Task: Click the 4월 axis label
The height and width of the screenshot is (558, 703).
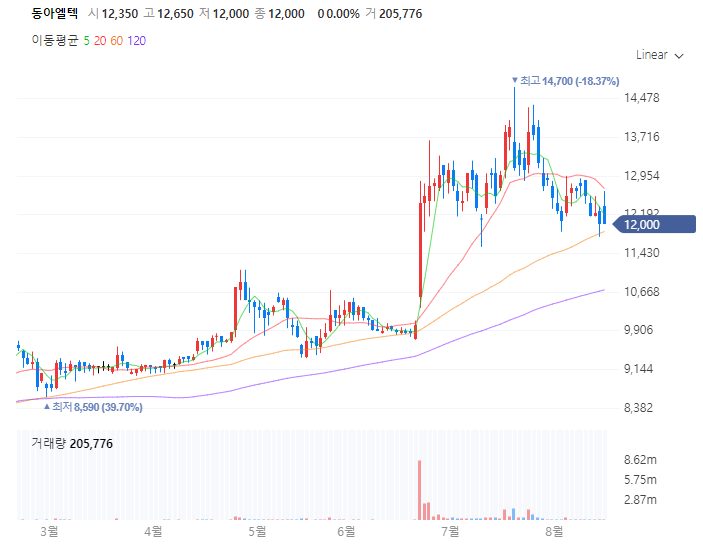Action: (153, 532)
